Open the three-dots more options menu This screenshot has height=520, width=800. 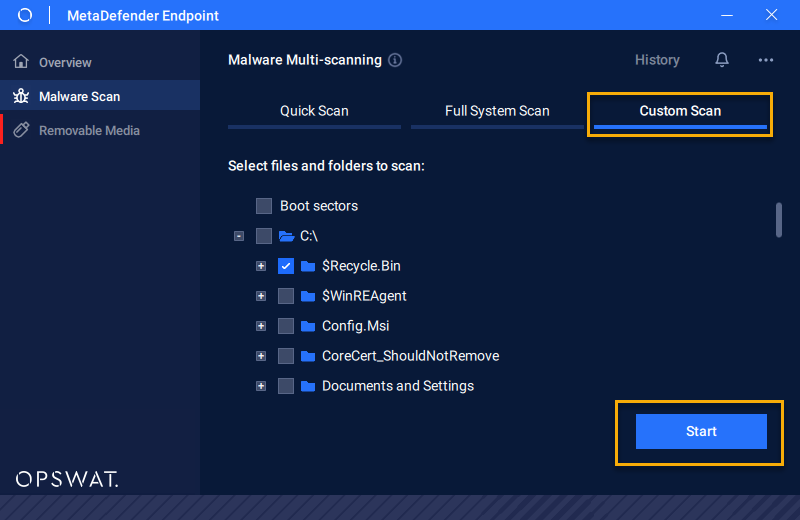(x=765, y=60)
